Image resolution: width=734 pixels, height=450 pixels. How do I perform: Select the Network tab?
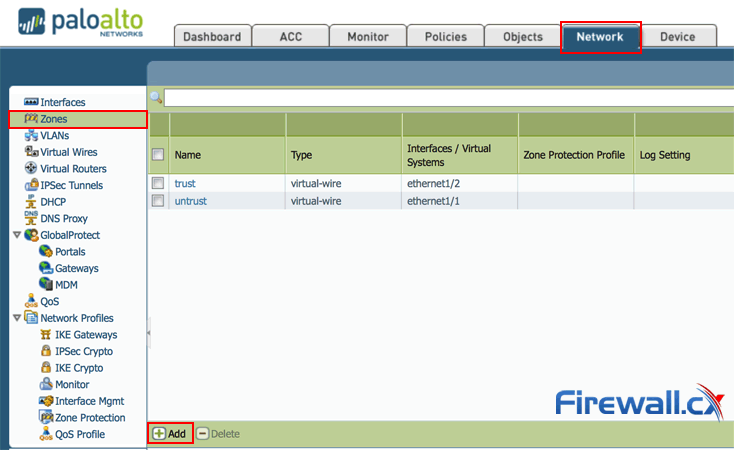click(x=600, y=37)
